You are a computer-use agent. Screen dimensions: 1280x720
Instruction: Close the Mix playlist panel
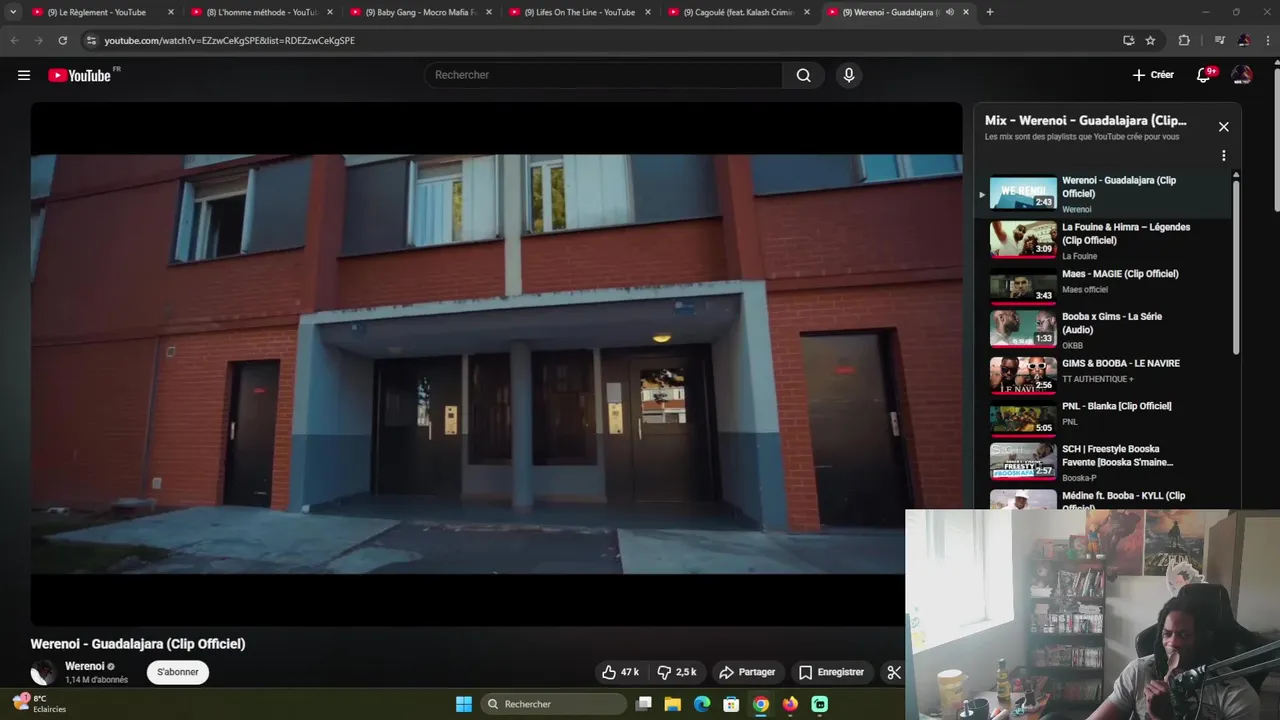click(1223, 127)
